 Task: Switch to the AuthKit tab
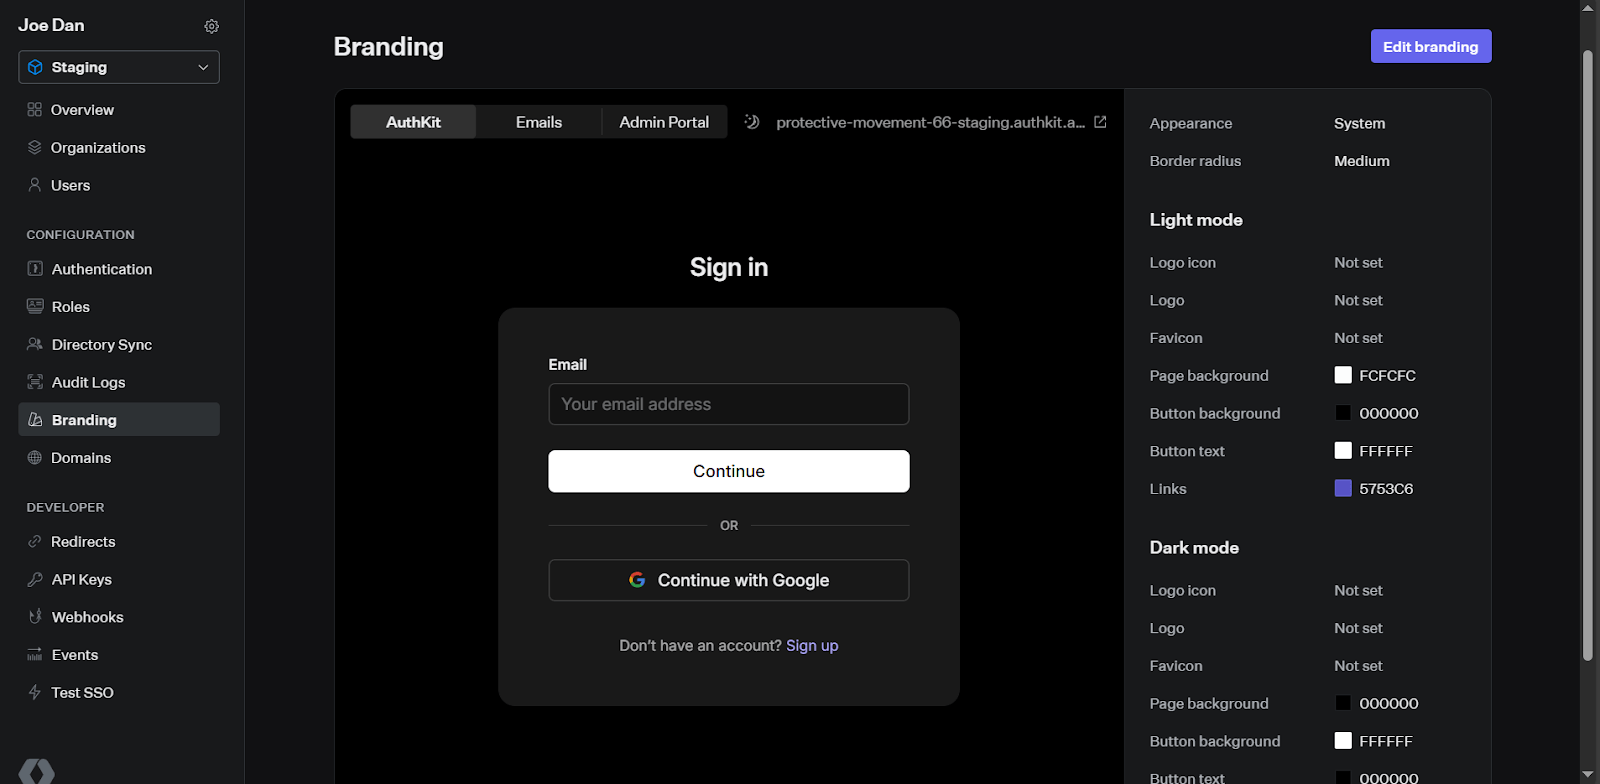413,122
